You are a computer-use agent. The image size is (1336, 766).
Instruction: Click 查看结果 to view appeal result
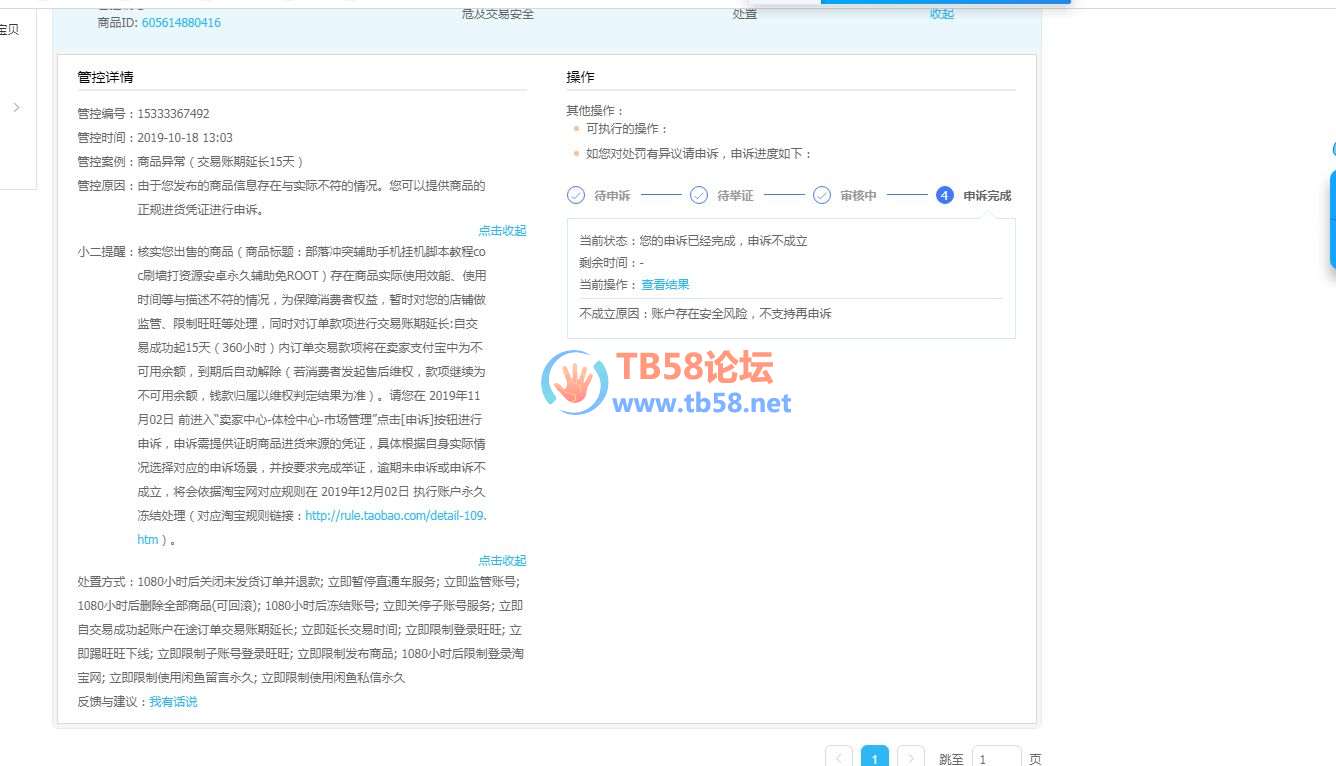click(x=665, y=285)
